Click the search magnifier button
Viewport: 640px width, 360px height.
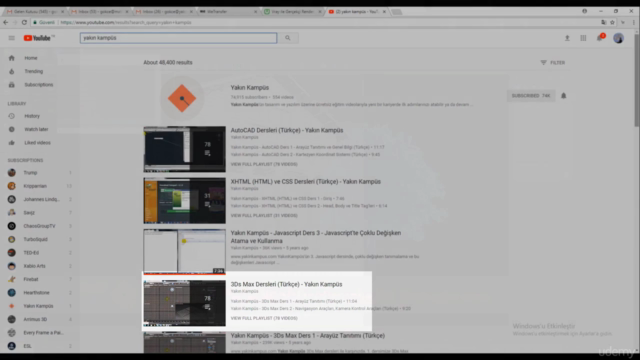click(288, 38)
